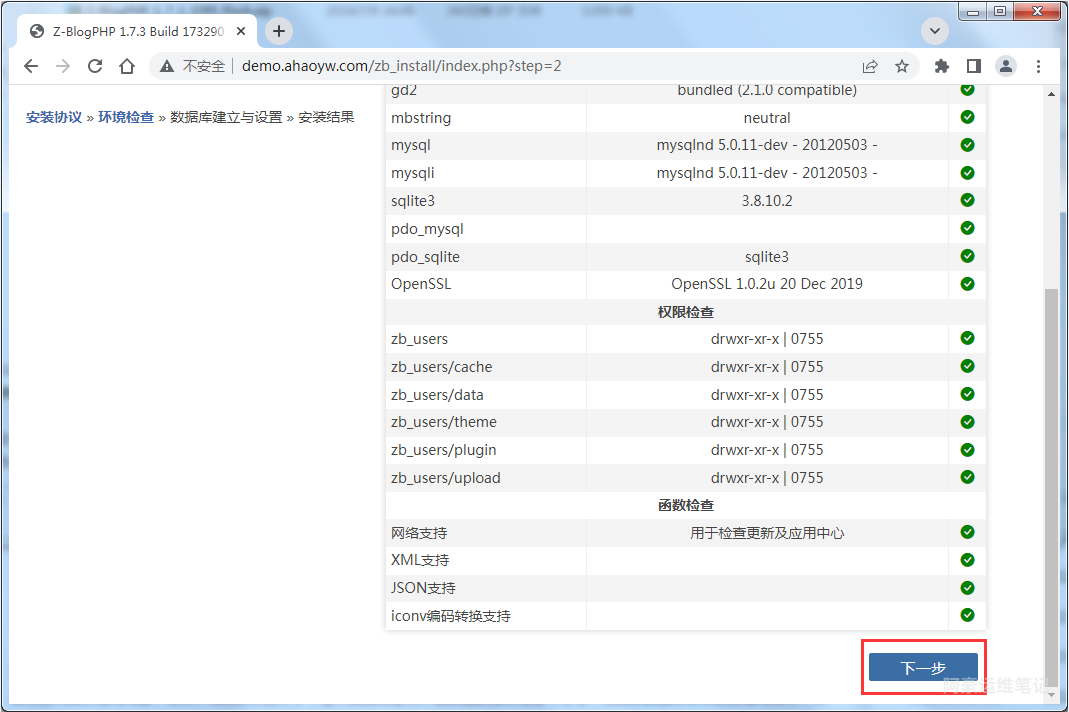Click the 安装协议 step link
1069x712 pixels.
54,117
